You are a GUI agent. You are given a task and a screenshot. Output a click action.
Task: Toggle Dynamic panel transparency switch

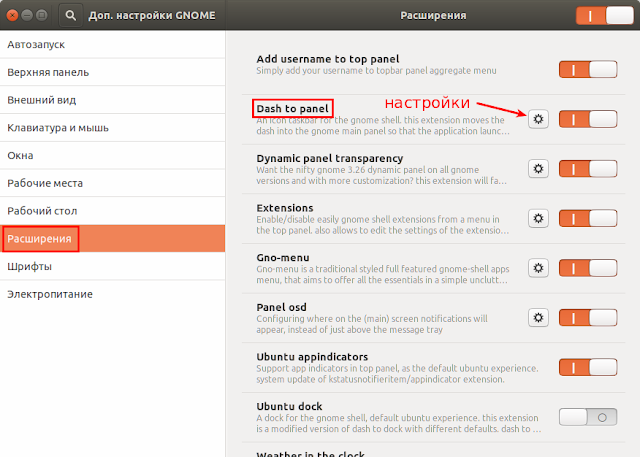(x=588, y=169)
